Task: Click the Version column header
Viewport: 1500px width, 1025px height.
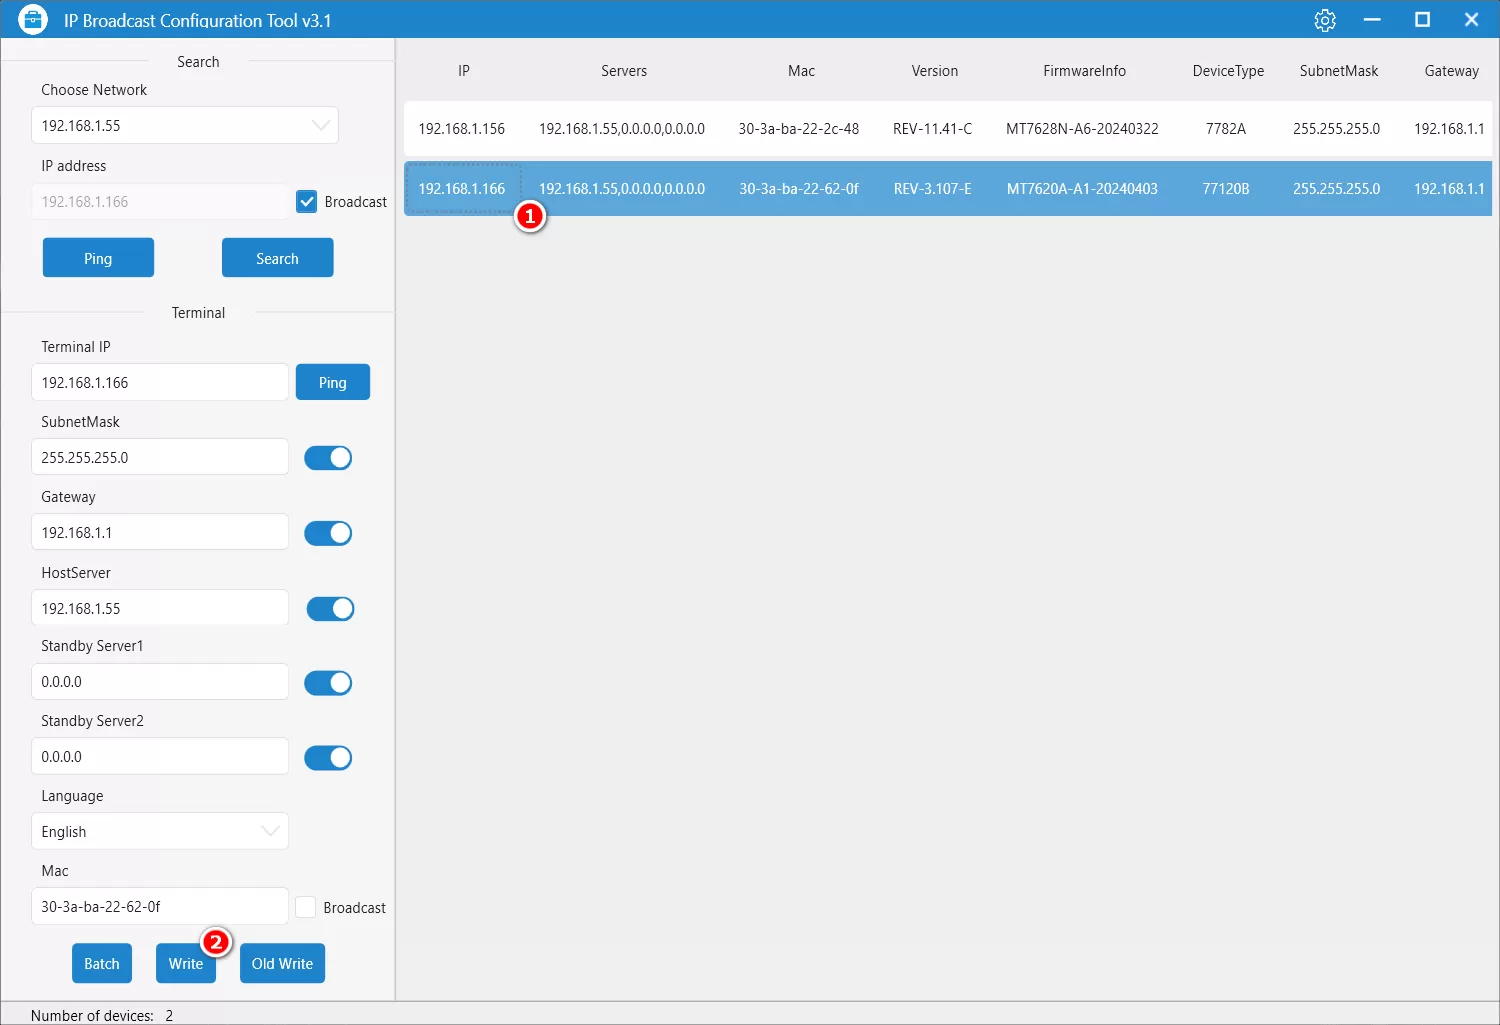Action: tap(934, 71)
